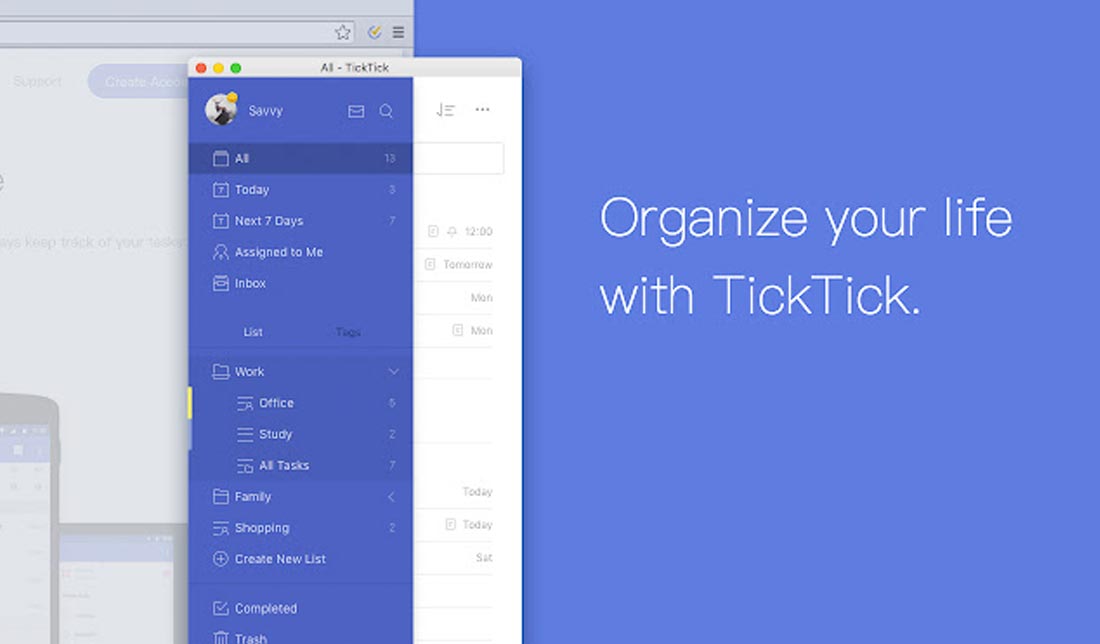1100x644 pixels.
Task: Select the Savvy profile avatar
Action: [221, 110]
